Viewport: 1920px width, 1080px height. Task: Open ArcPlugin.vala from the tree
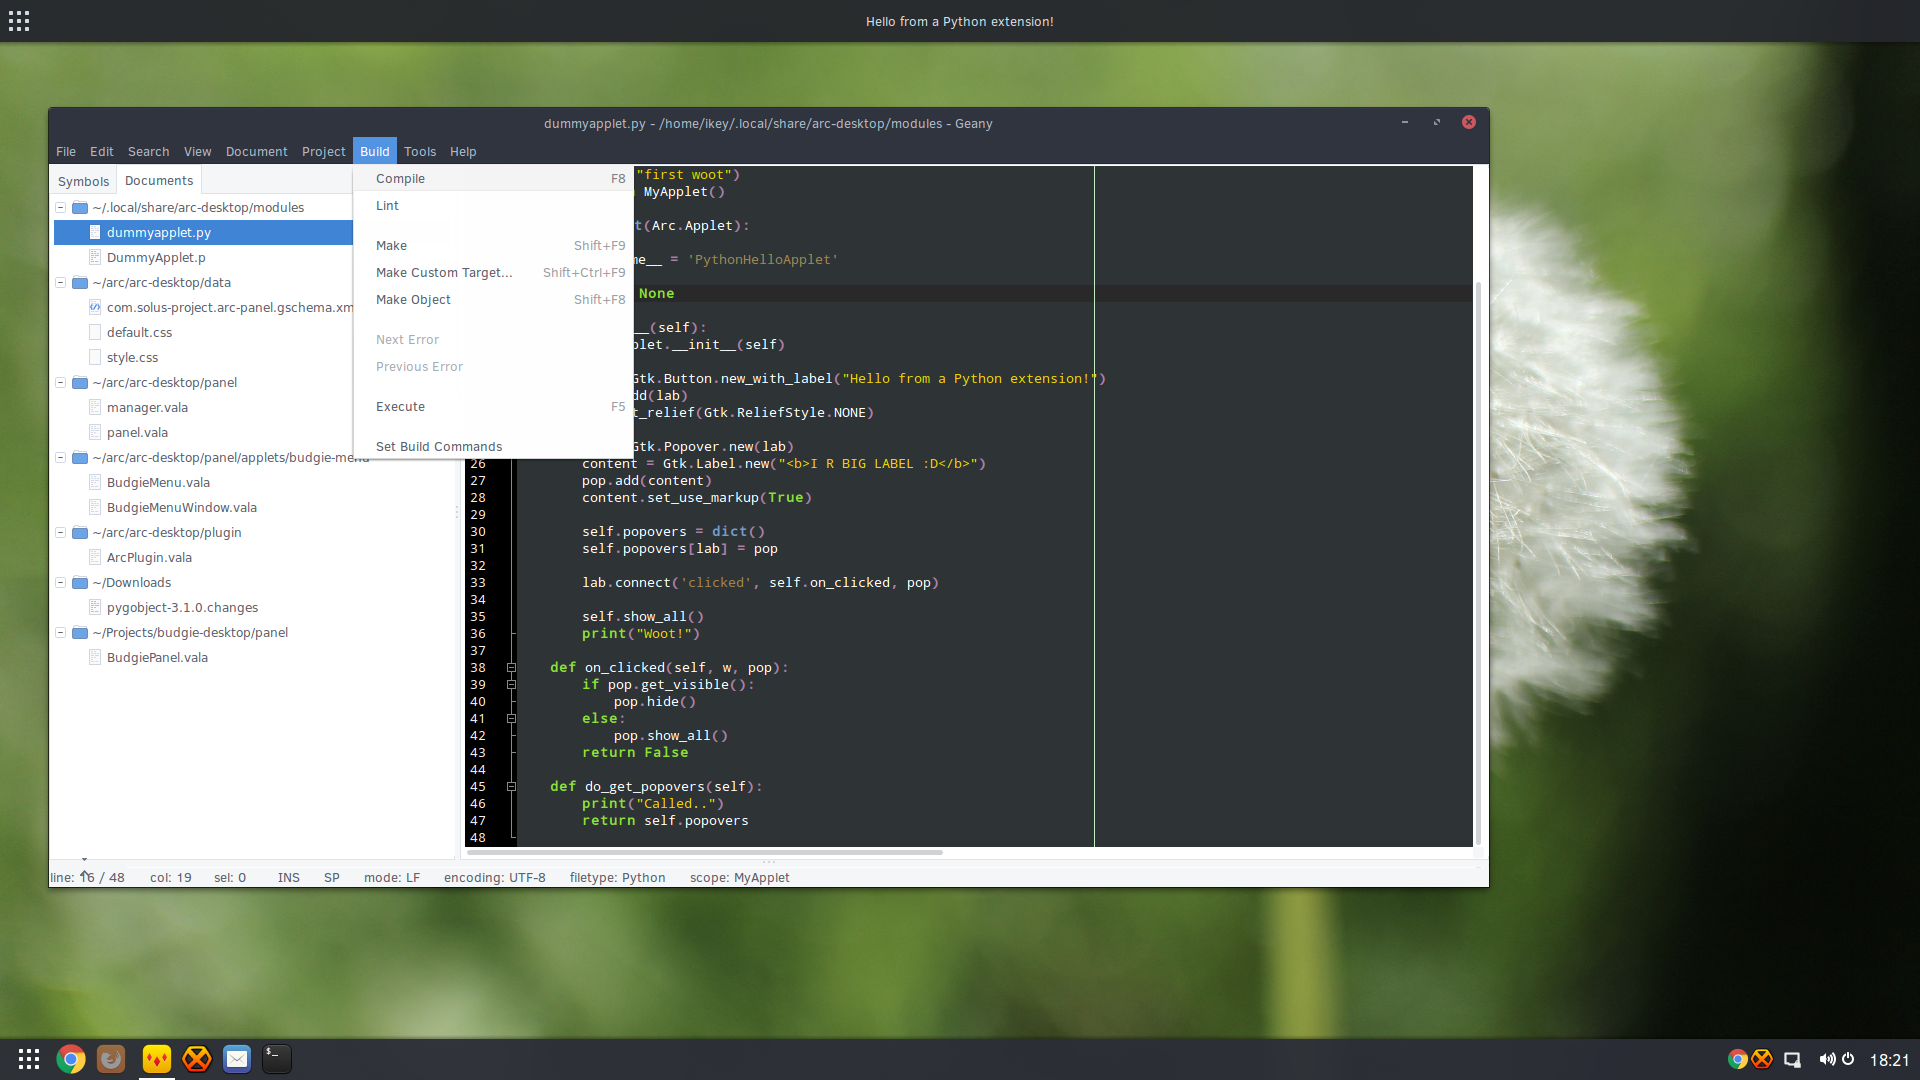coord(149,558)
